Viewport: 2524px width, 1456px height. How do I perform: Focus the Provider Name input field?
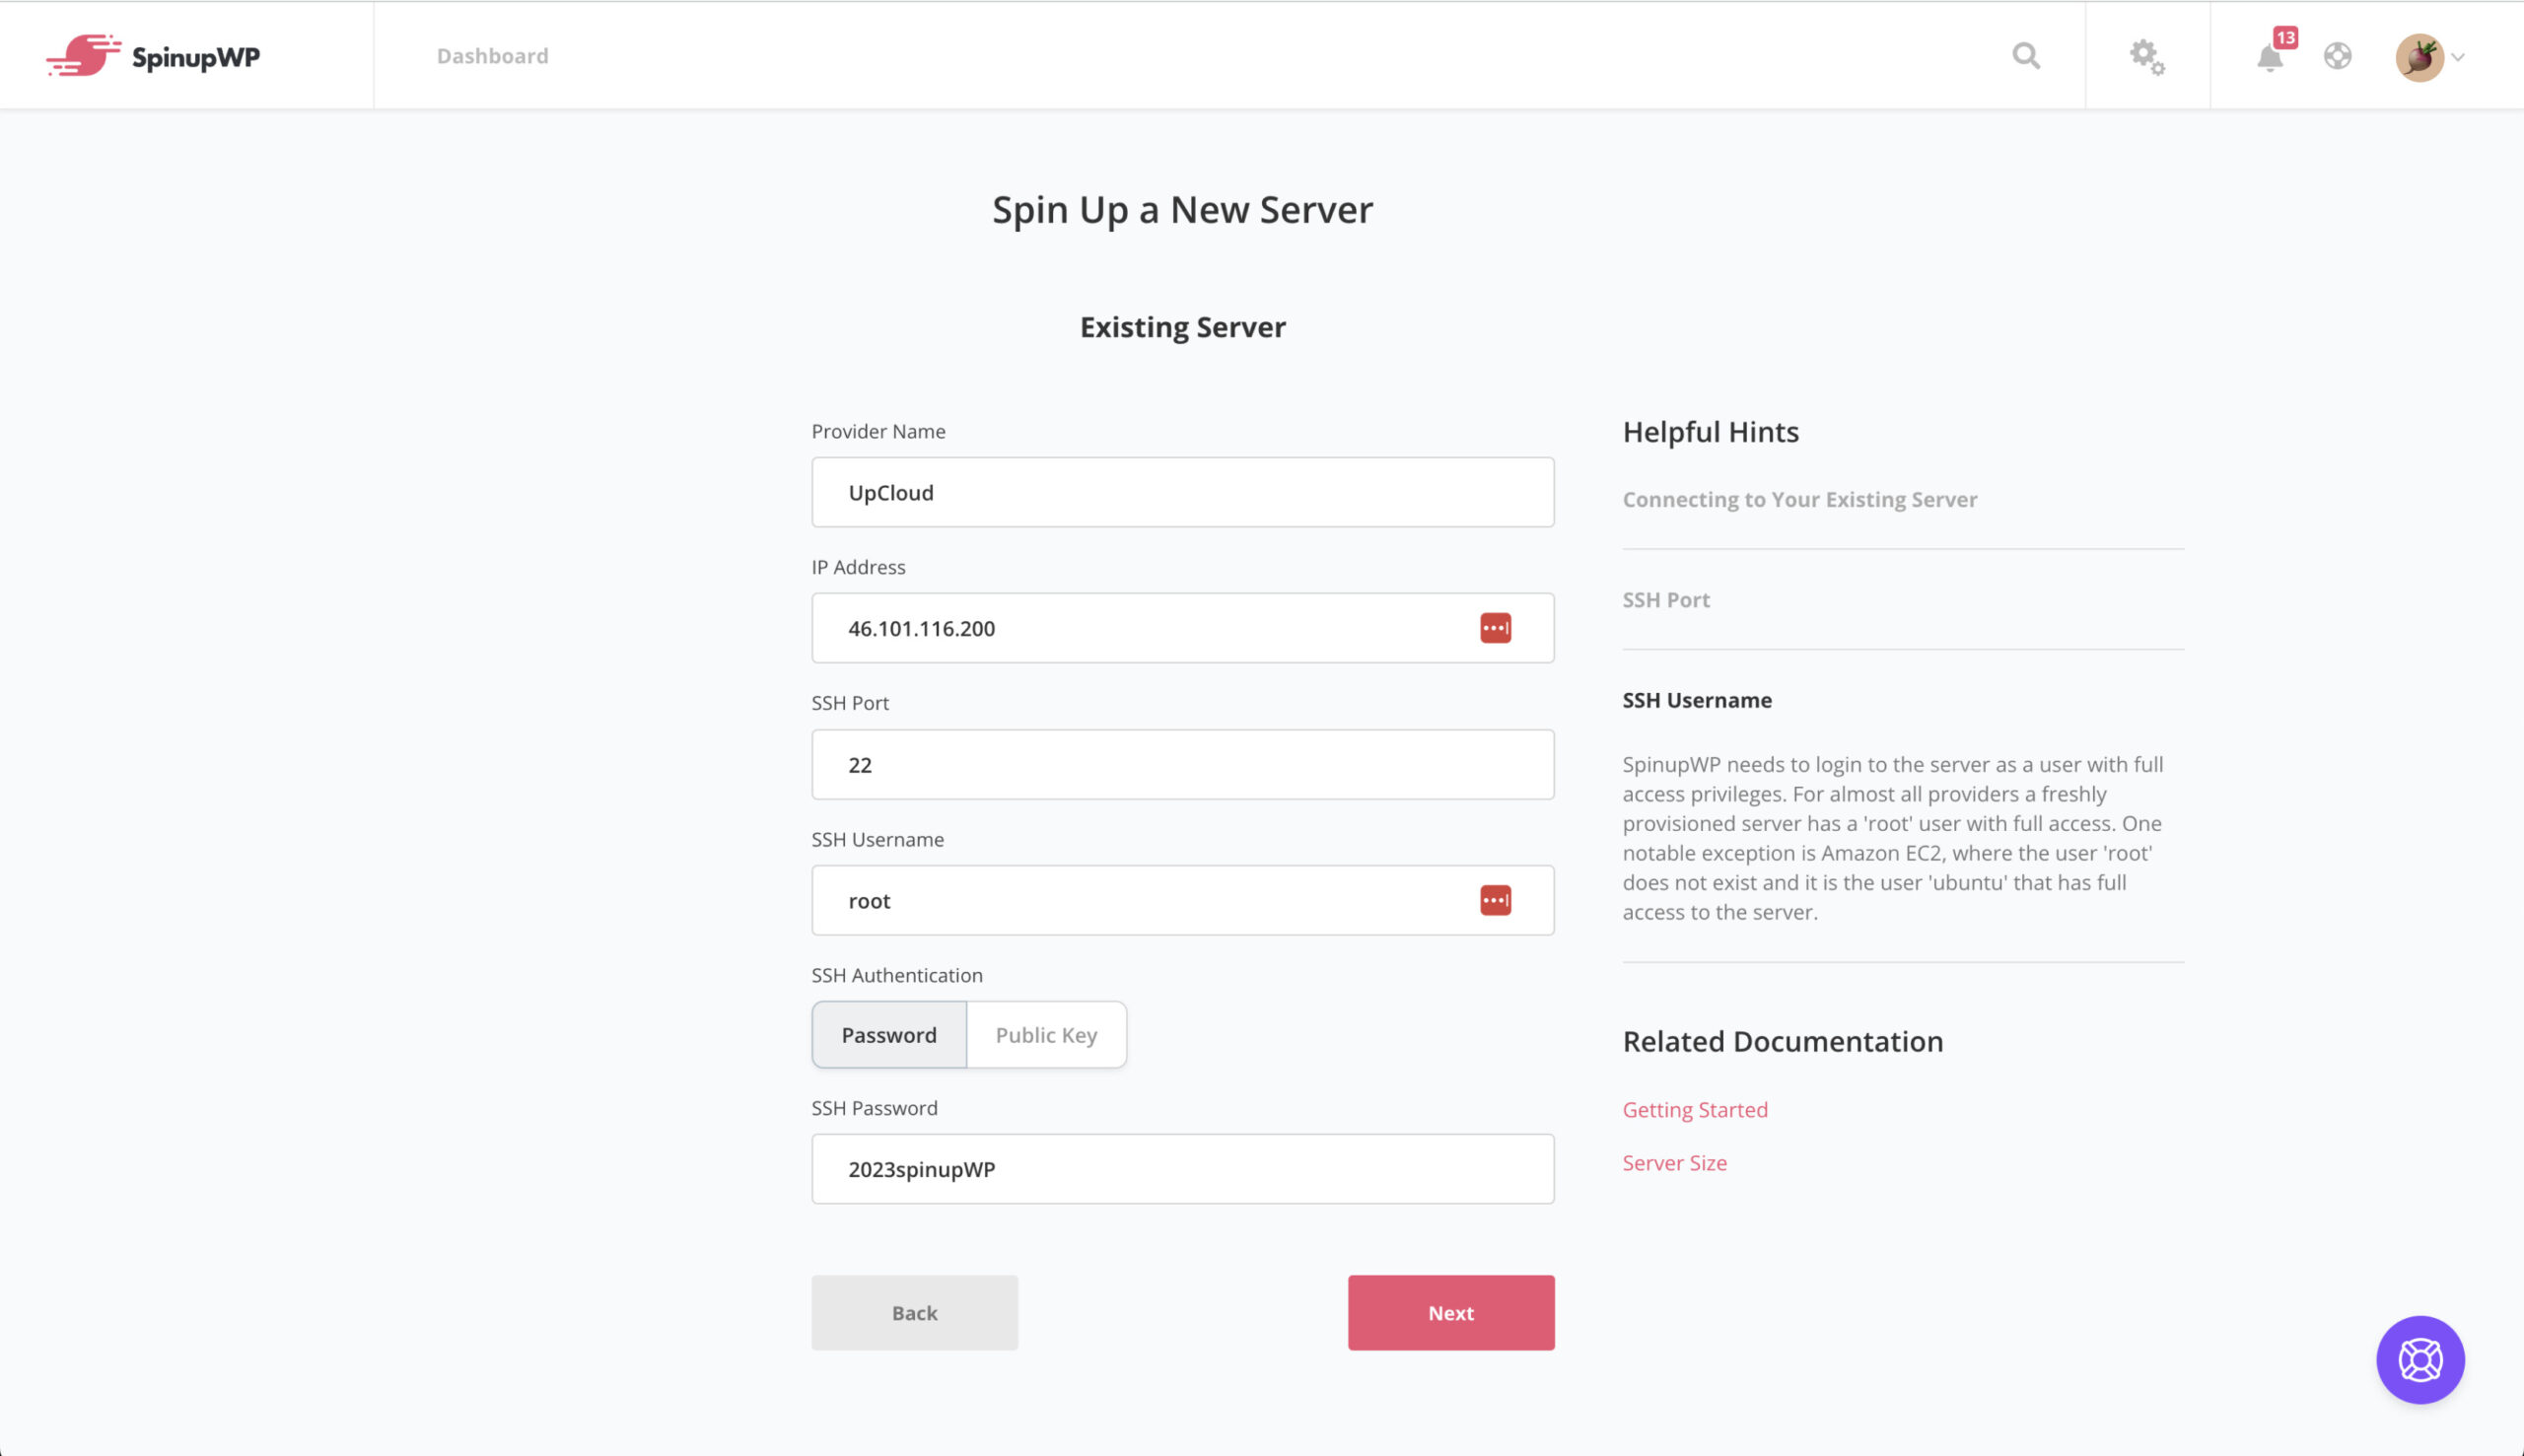1182,492
